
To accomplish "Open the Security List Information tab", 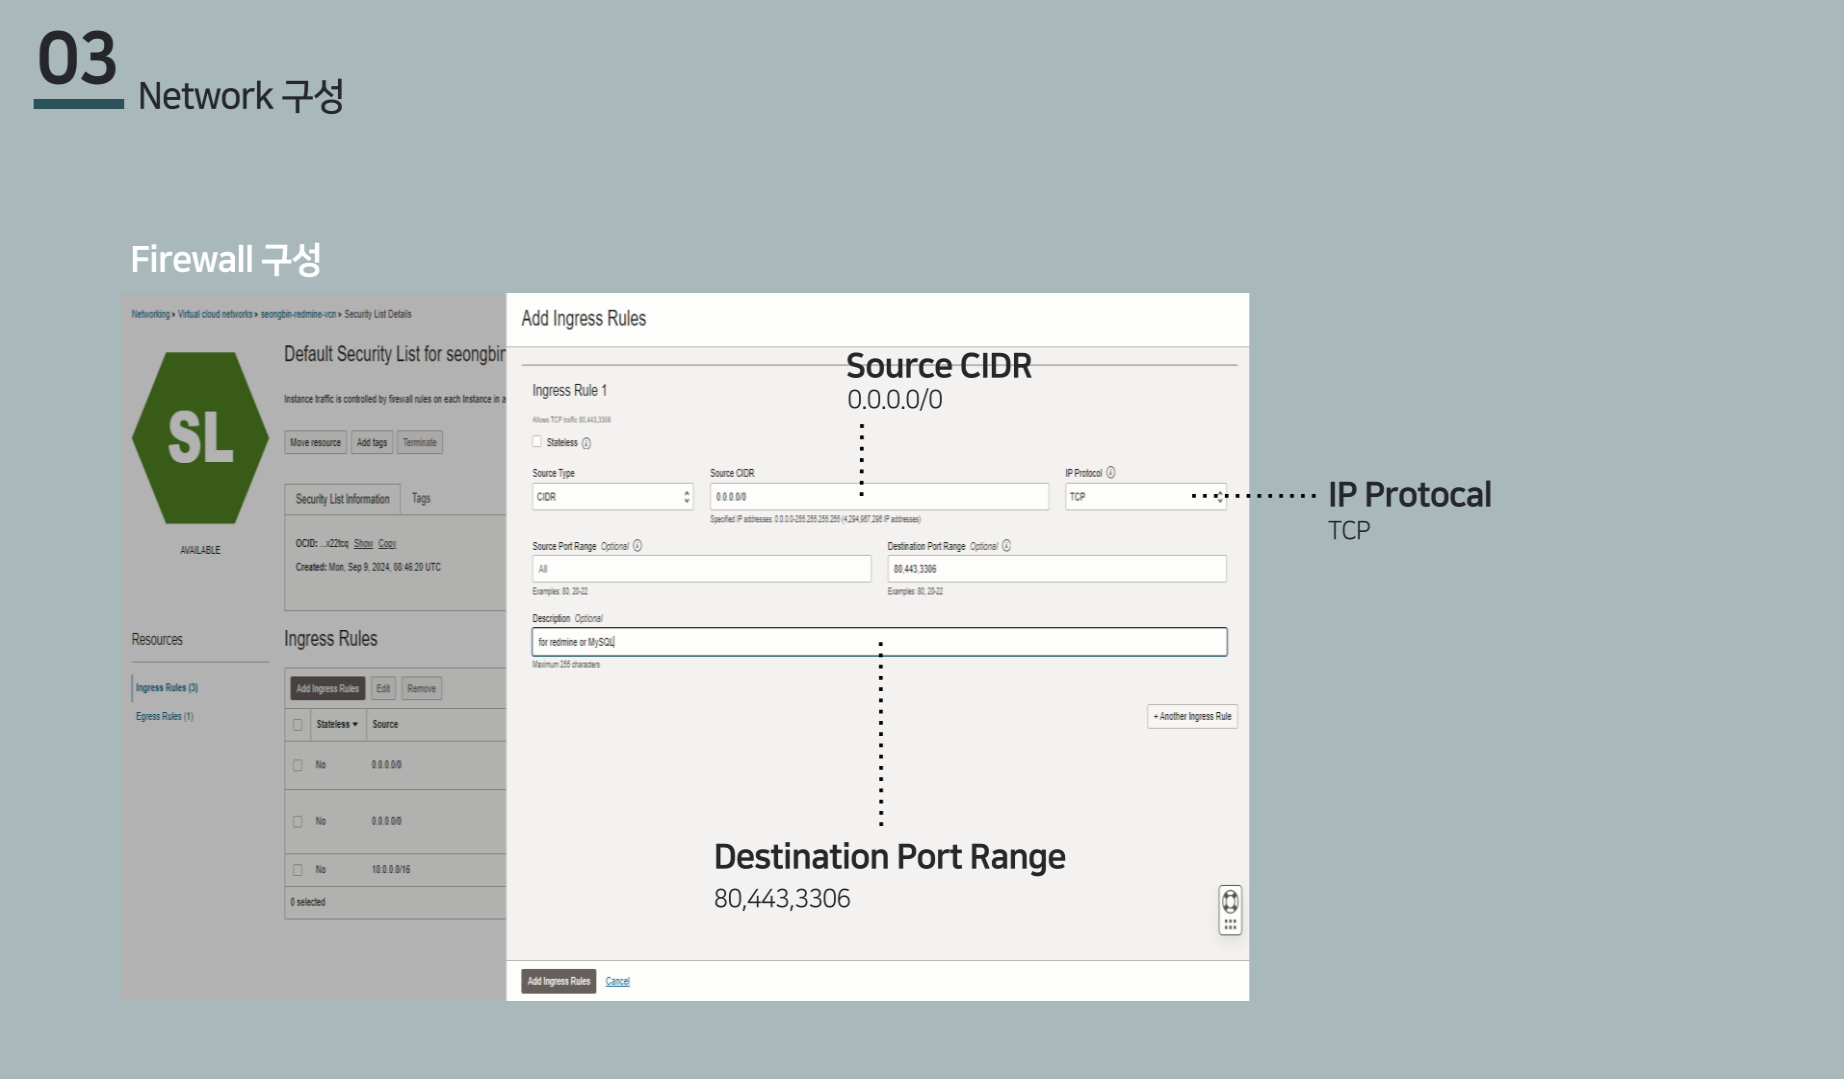I will (342, 499).
